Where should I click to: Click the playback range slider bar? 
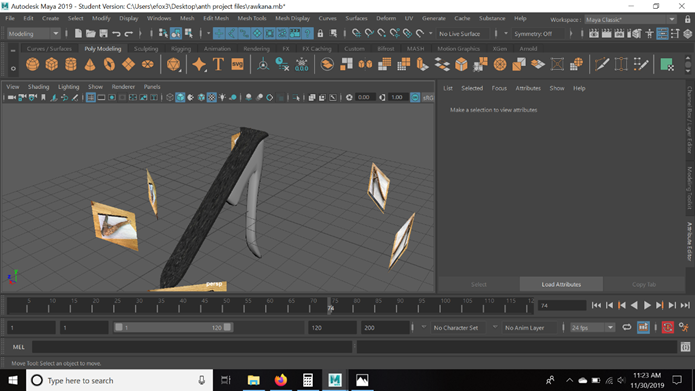(x=173, y=328)
